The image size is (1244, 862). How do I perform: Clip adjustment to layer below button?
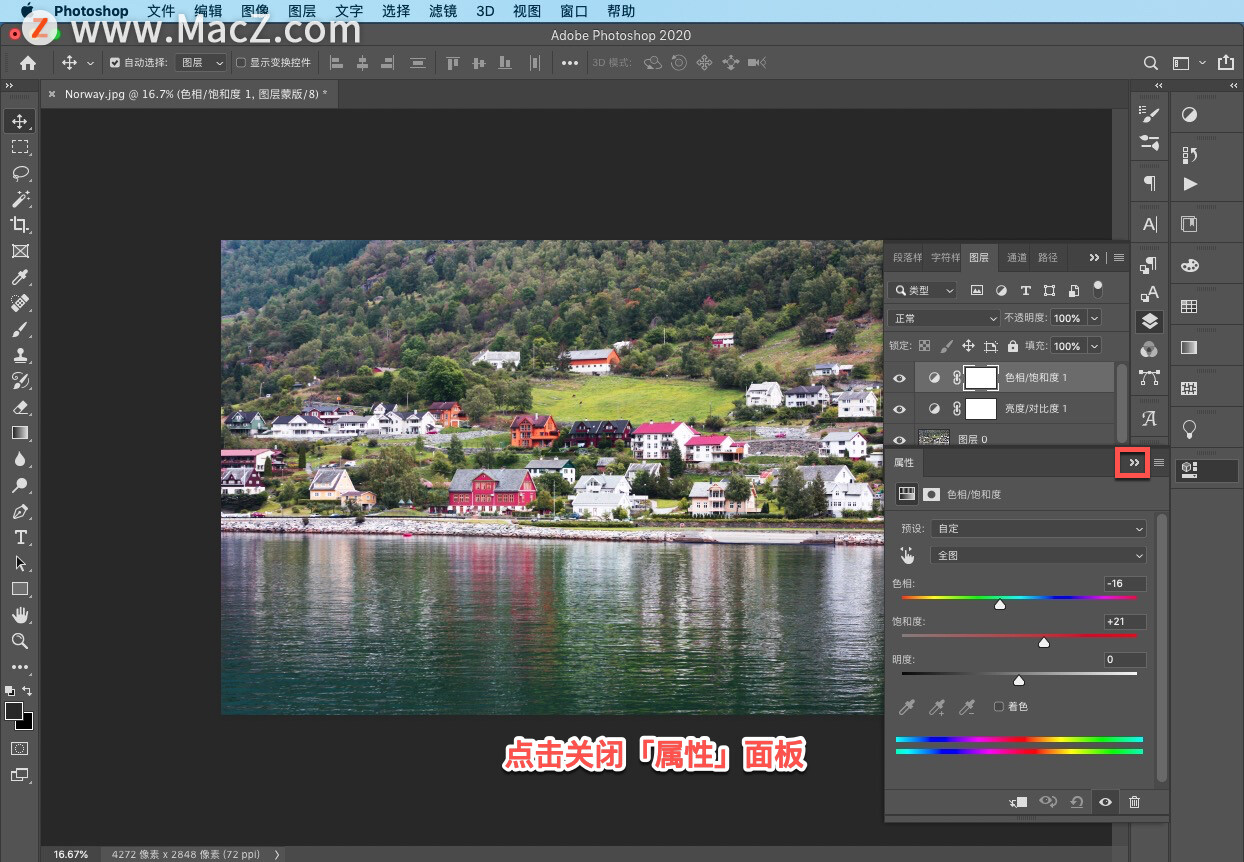1018,802
